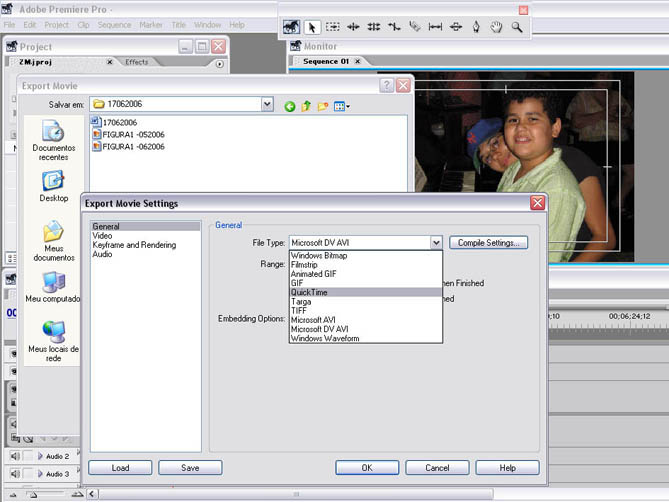
Task: Select the Track Select tool
Action: click(332, 27)
